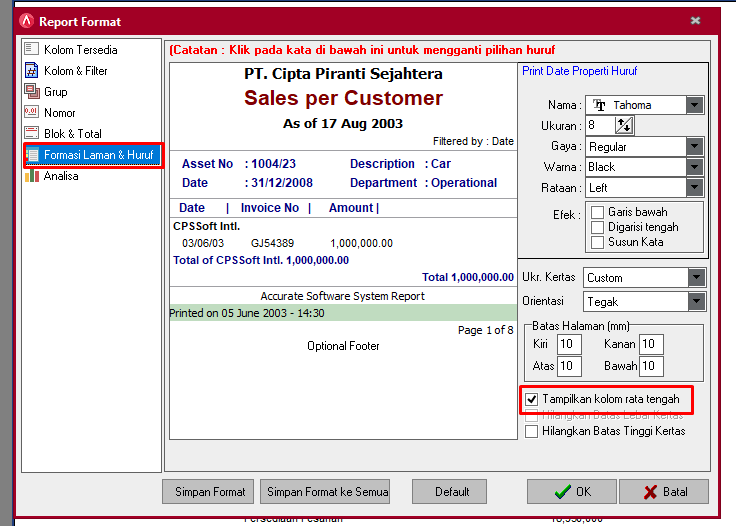Click the Kiri margin input field
The image size is (736, 526).
coord(569,344)
